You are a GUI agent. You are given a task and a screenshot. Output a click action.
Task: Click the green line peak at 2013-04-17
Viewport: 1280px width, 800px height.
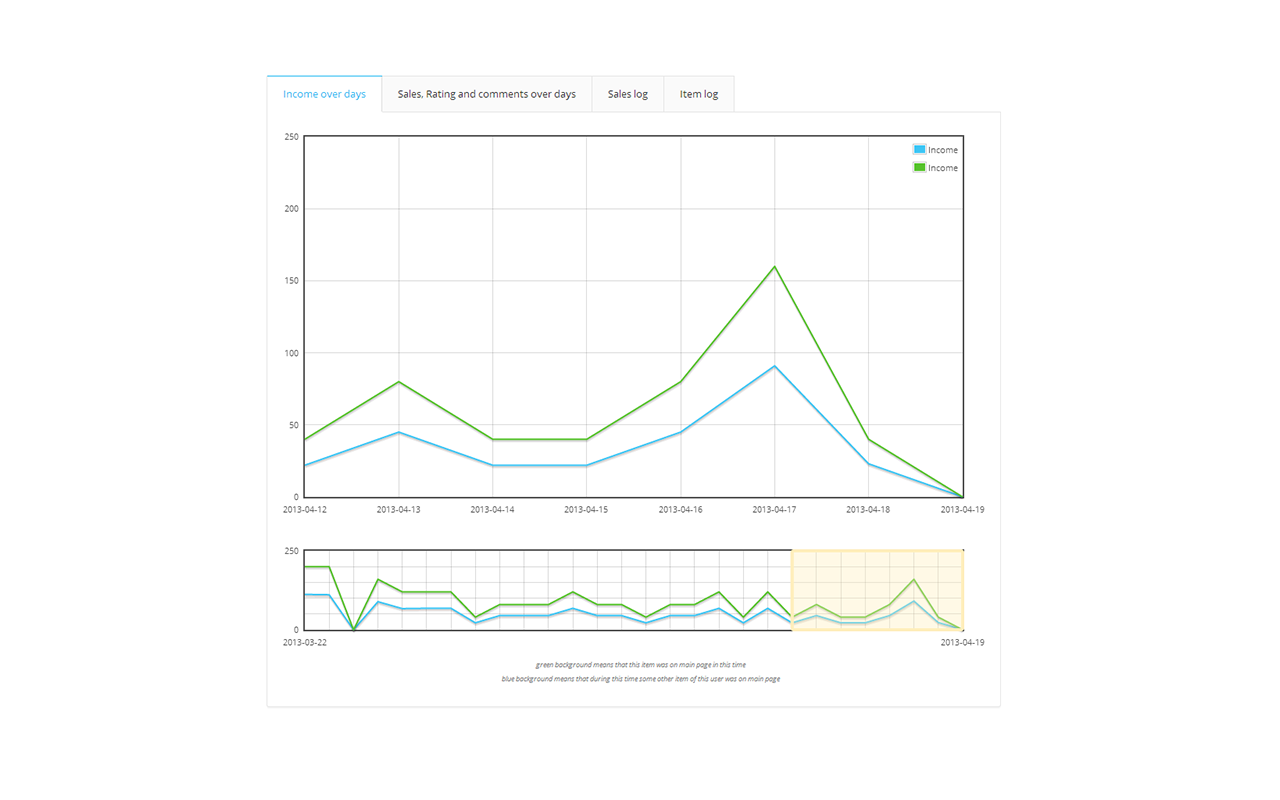(x=775, y=267)
